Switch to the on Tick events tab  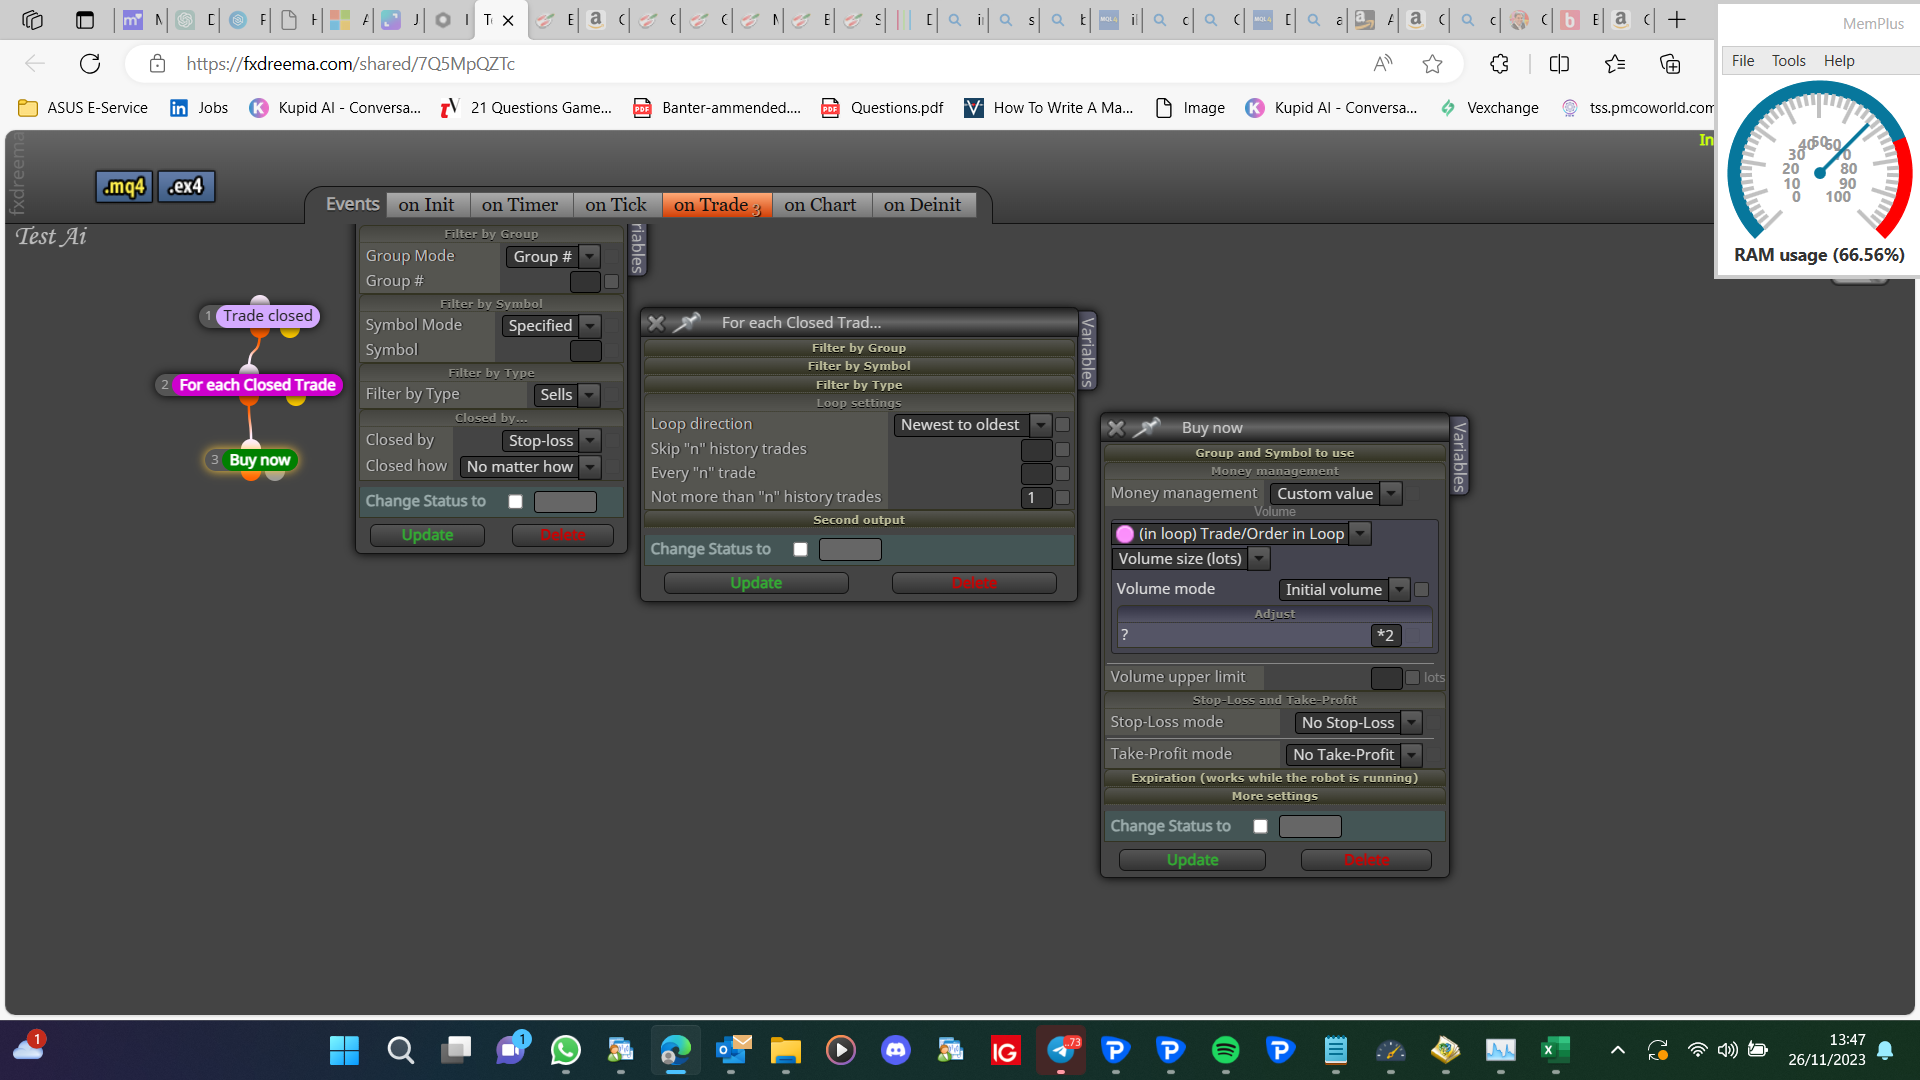click(x=616, y=205)
